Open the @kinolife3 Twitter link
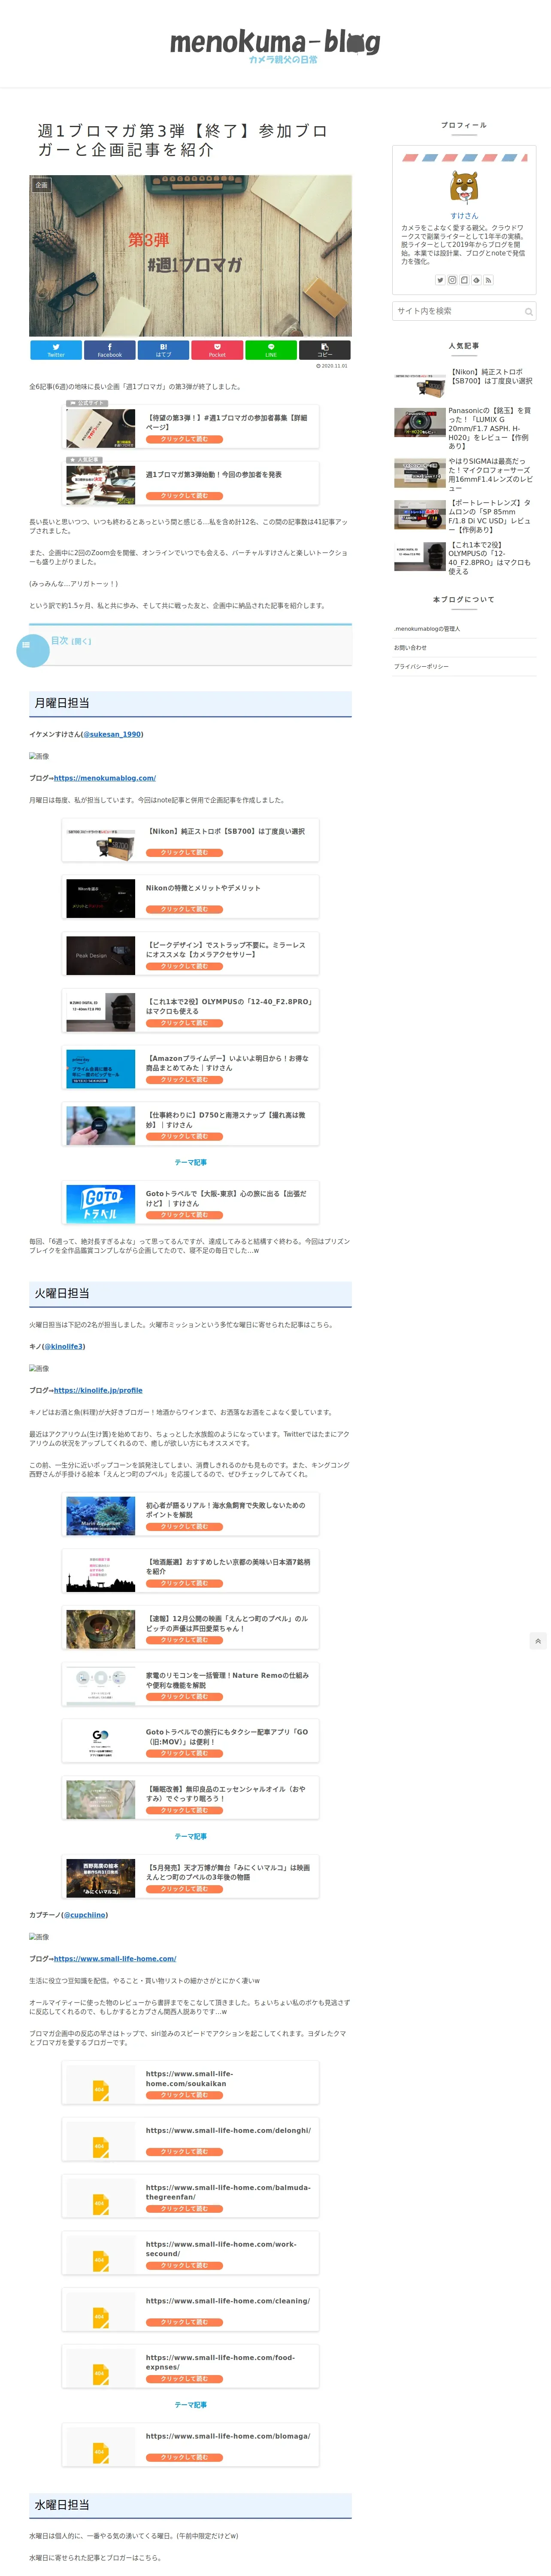 [x=63, y=1346]
